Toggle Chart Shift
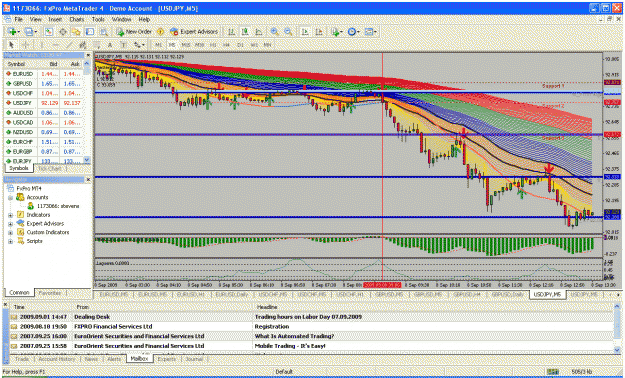 [x=319, y=32]
